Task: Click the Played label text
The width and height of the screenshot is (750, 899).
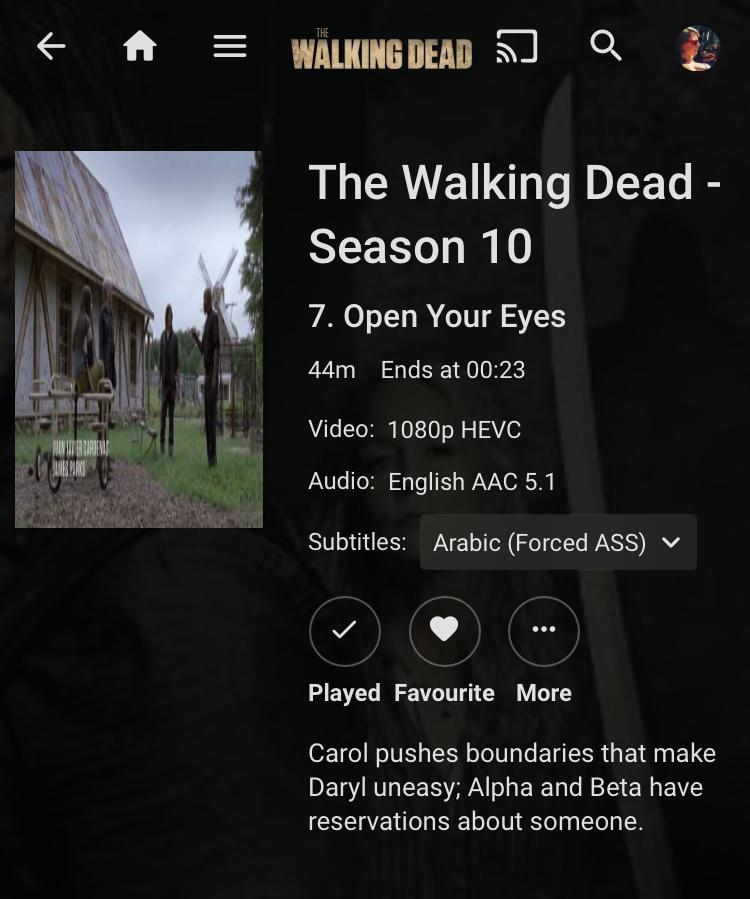Action: pyautogui.click(x=345, y=693)
